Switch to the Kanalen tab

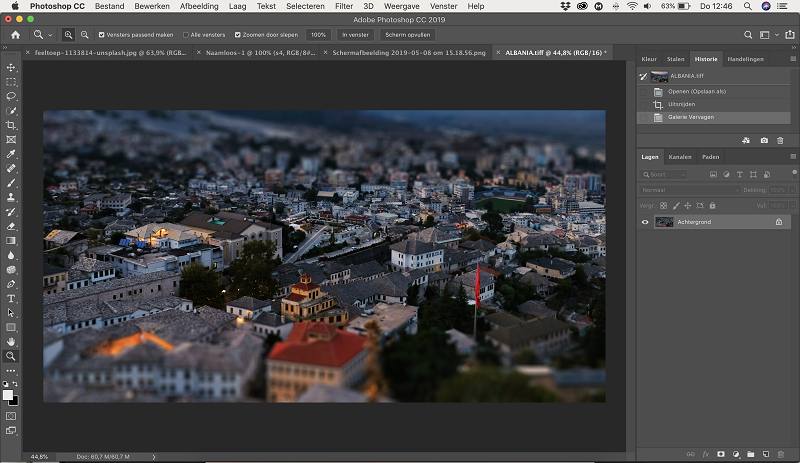click(680, 157)
